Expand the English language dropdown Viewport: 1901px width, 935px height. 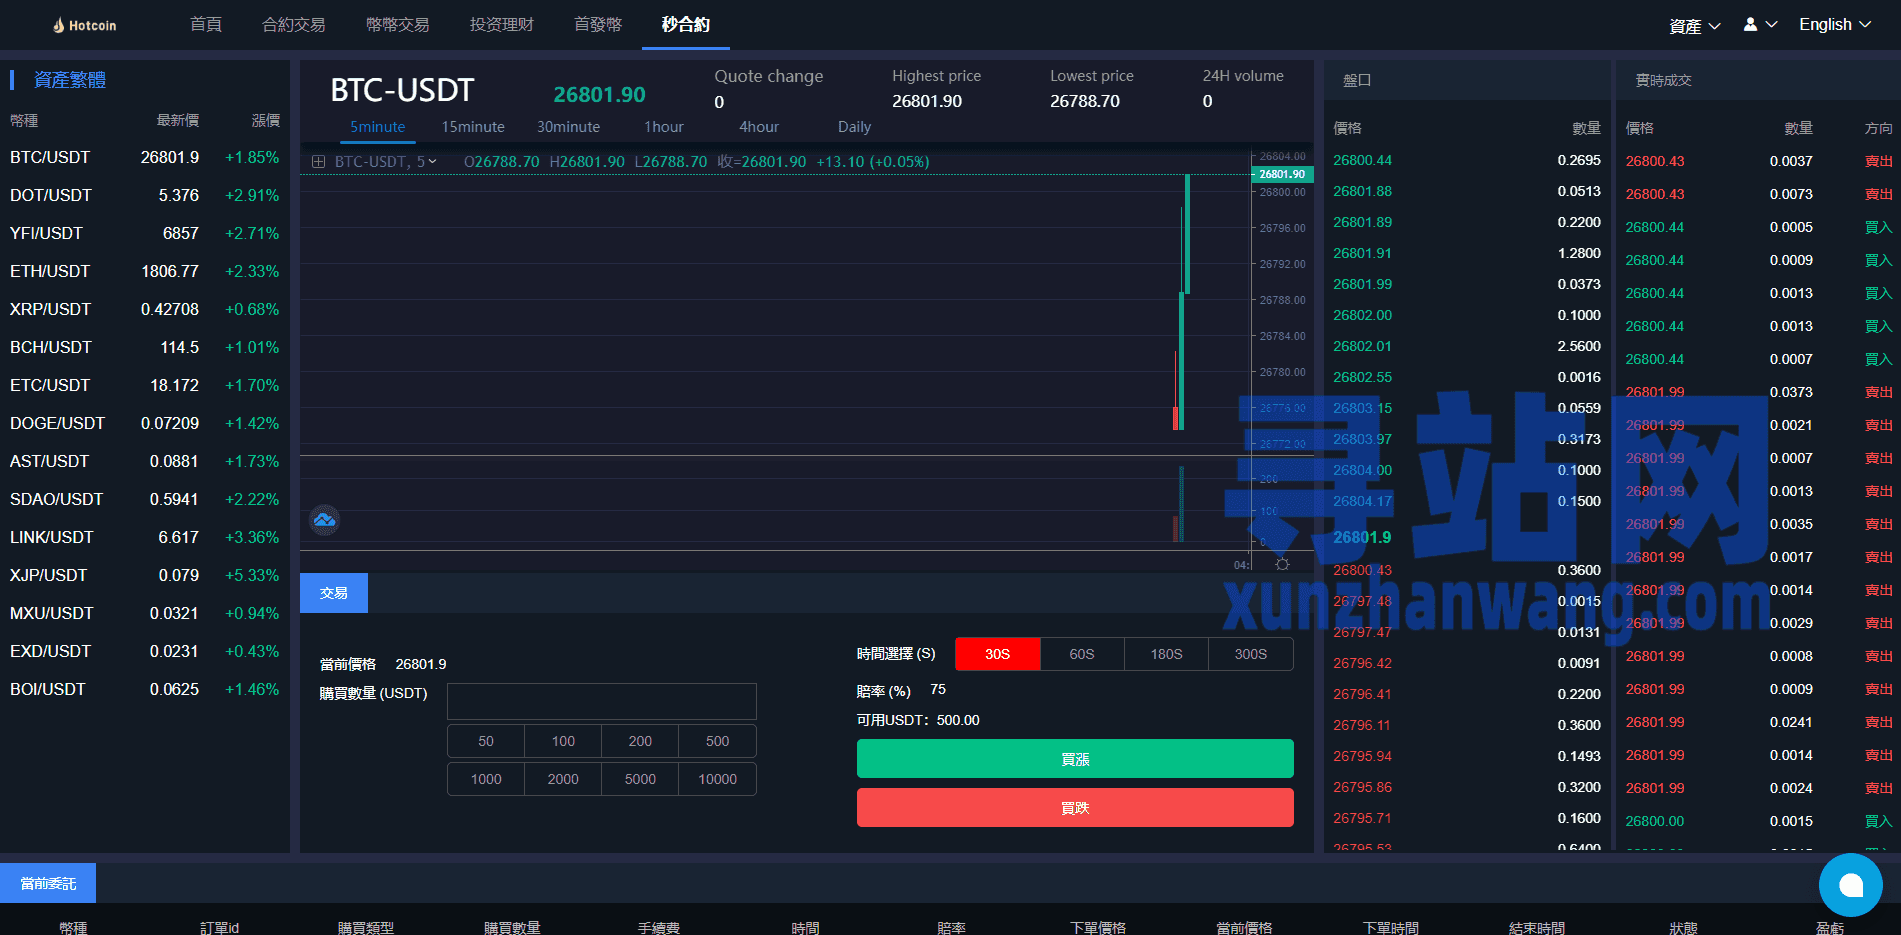coord(1834,25)
